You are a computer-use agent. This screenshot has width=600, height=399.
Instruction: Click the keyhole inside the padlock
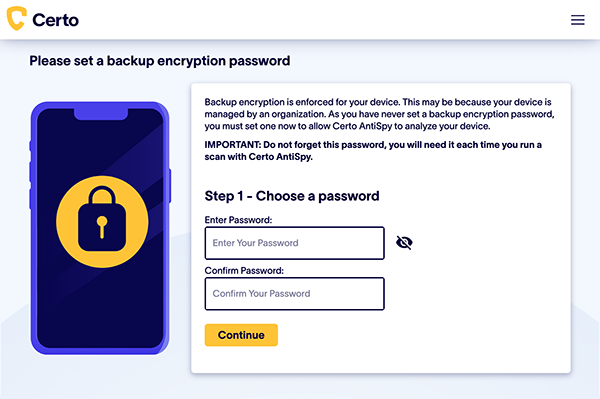pos(102,226)
